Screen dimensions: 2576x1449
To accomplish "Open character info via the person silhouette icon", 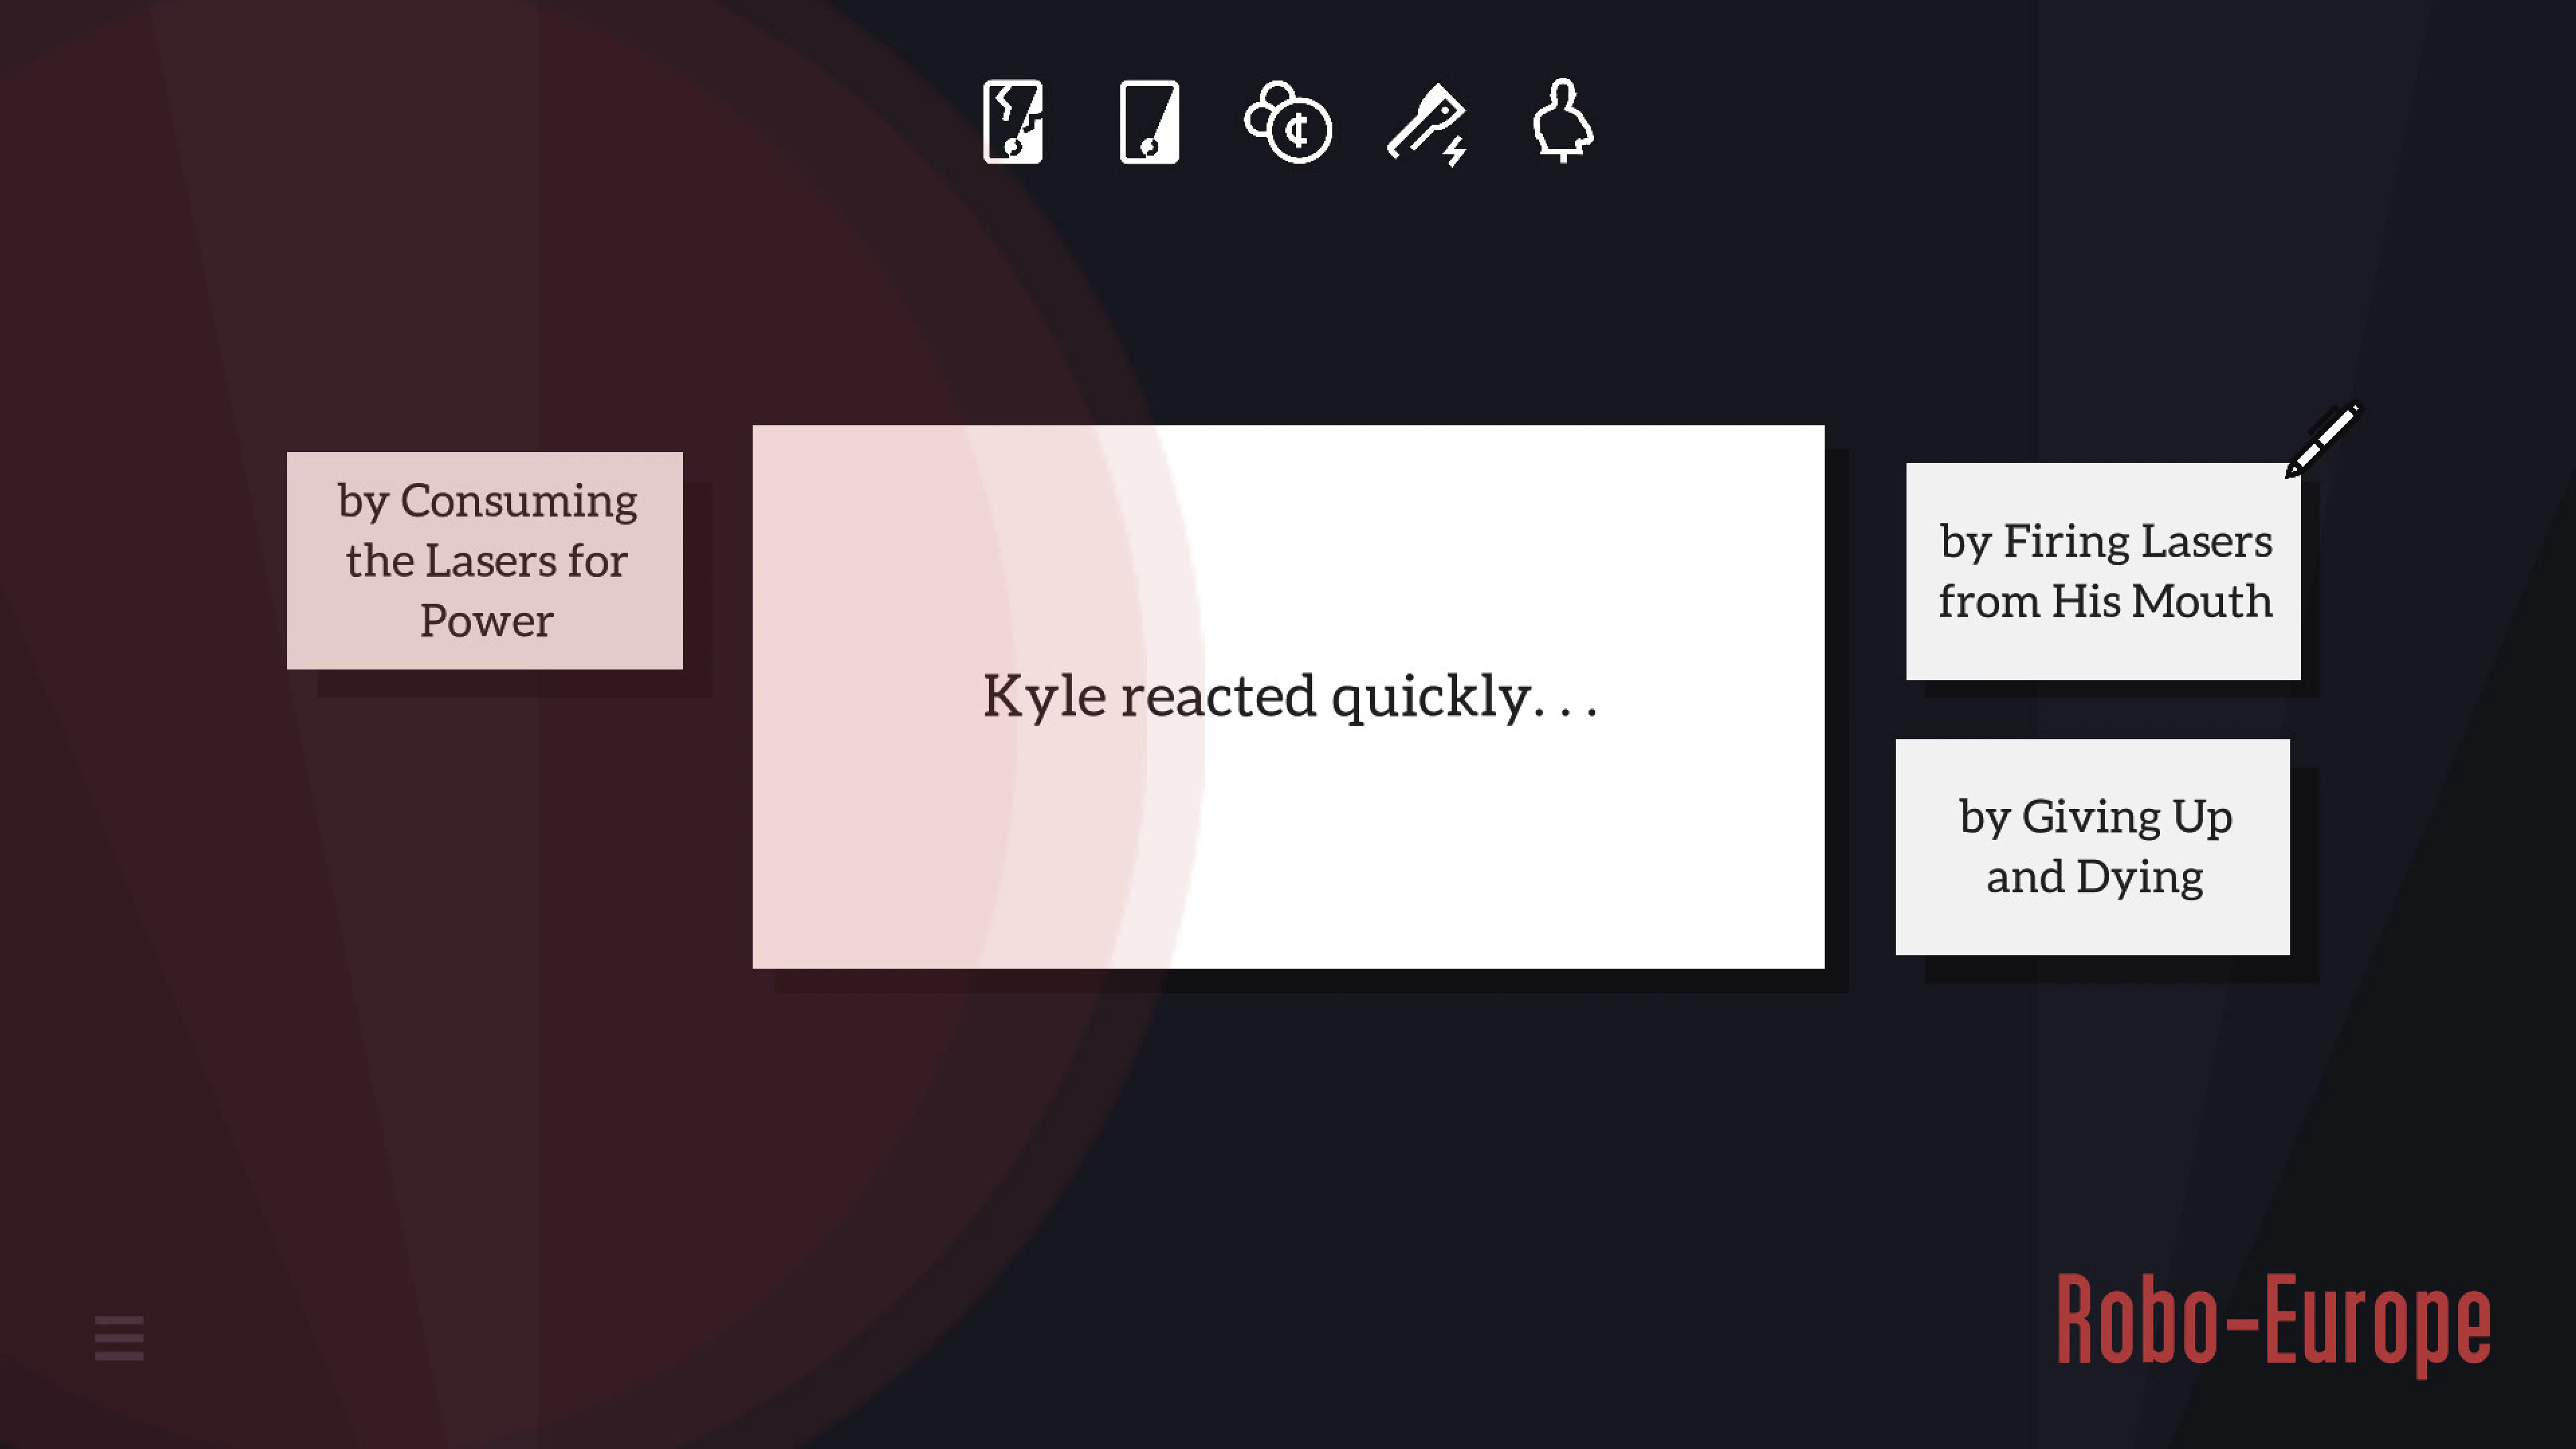I will tap(1561, 122).
